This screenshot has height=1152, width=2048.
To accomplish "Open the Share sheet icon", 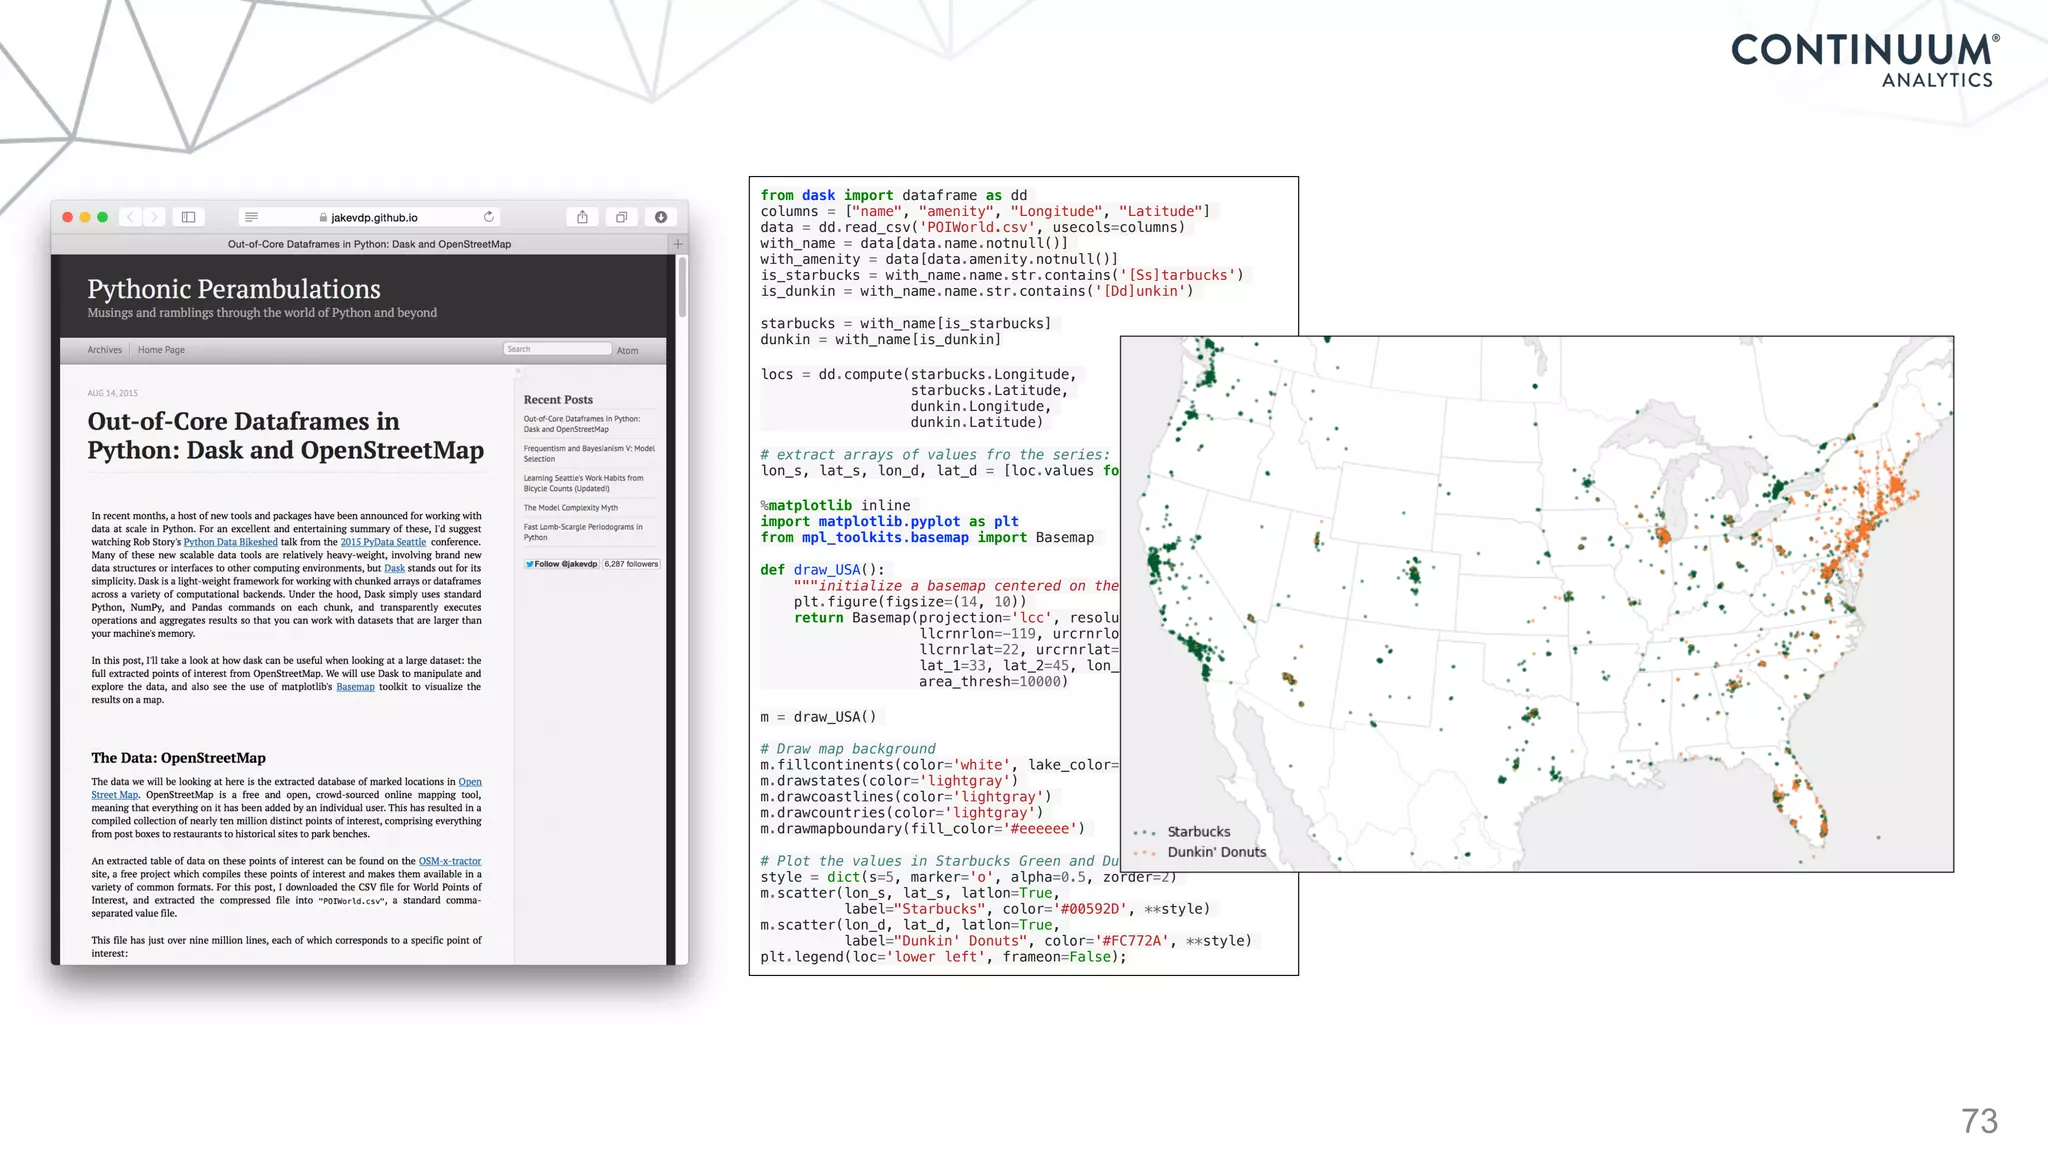I will (x=582, y=217).
